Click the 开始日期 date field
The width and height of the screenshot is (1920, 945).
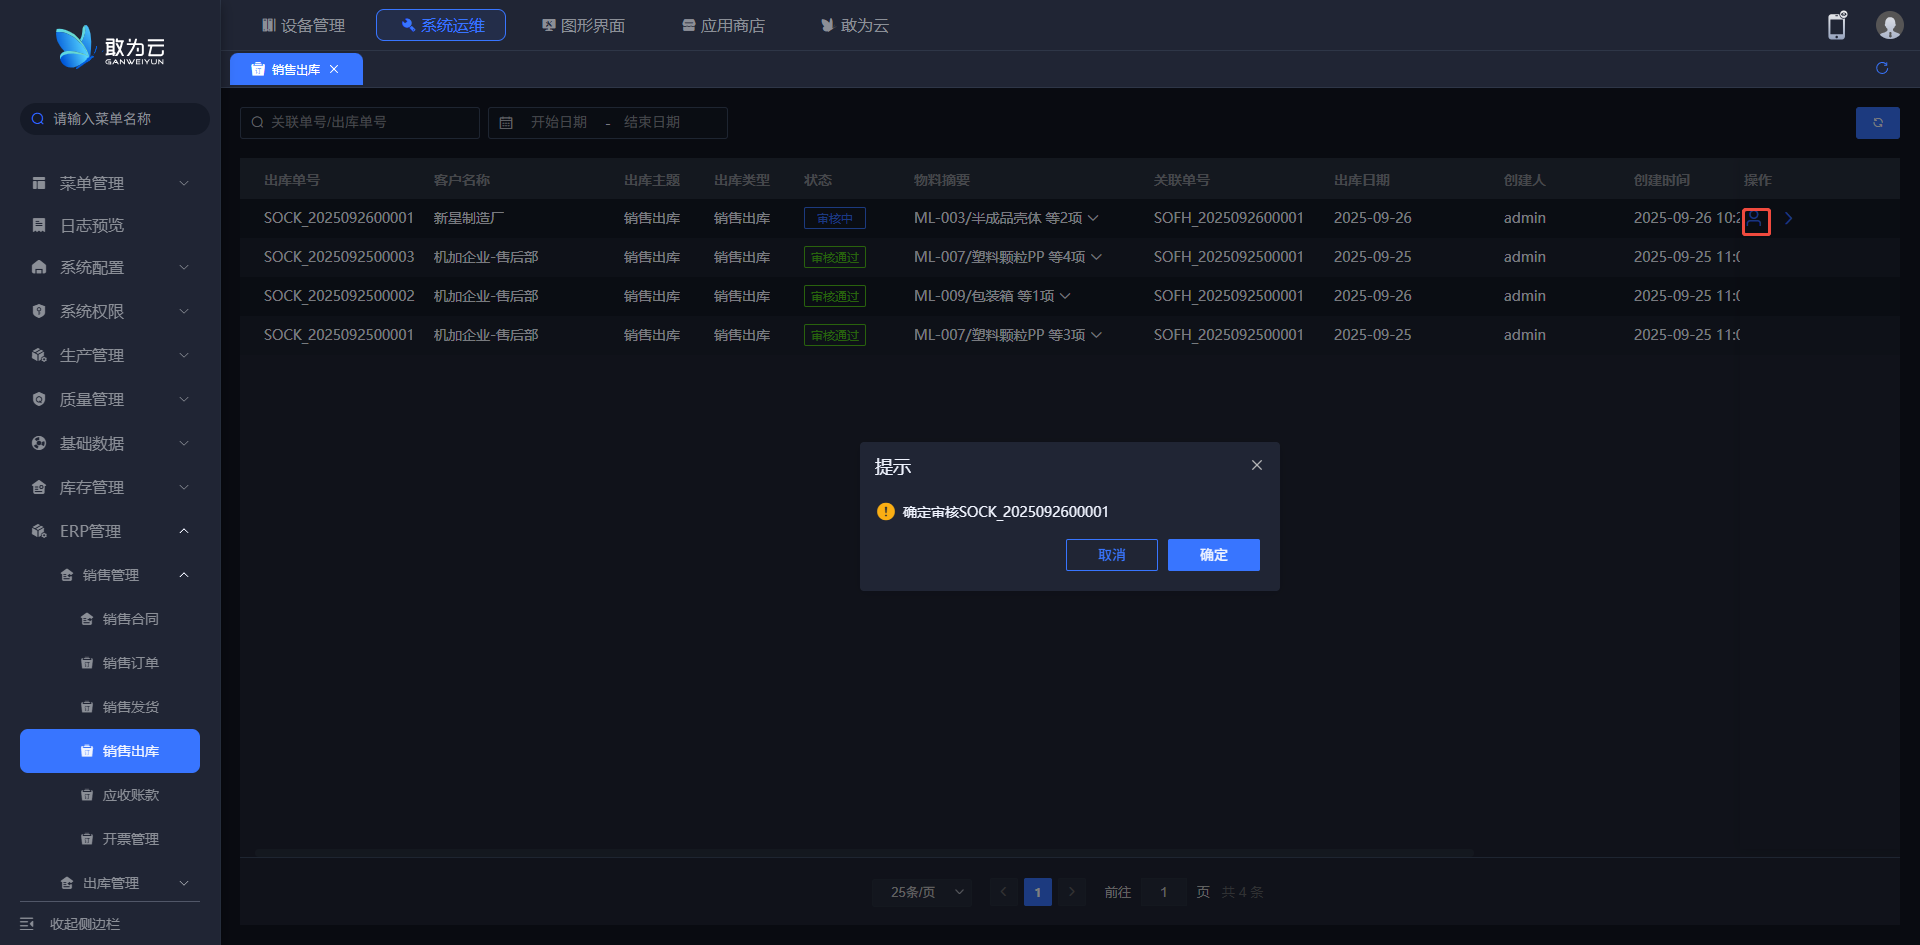coord(558,122)
